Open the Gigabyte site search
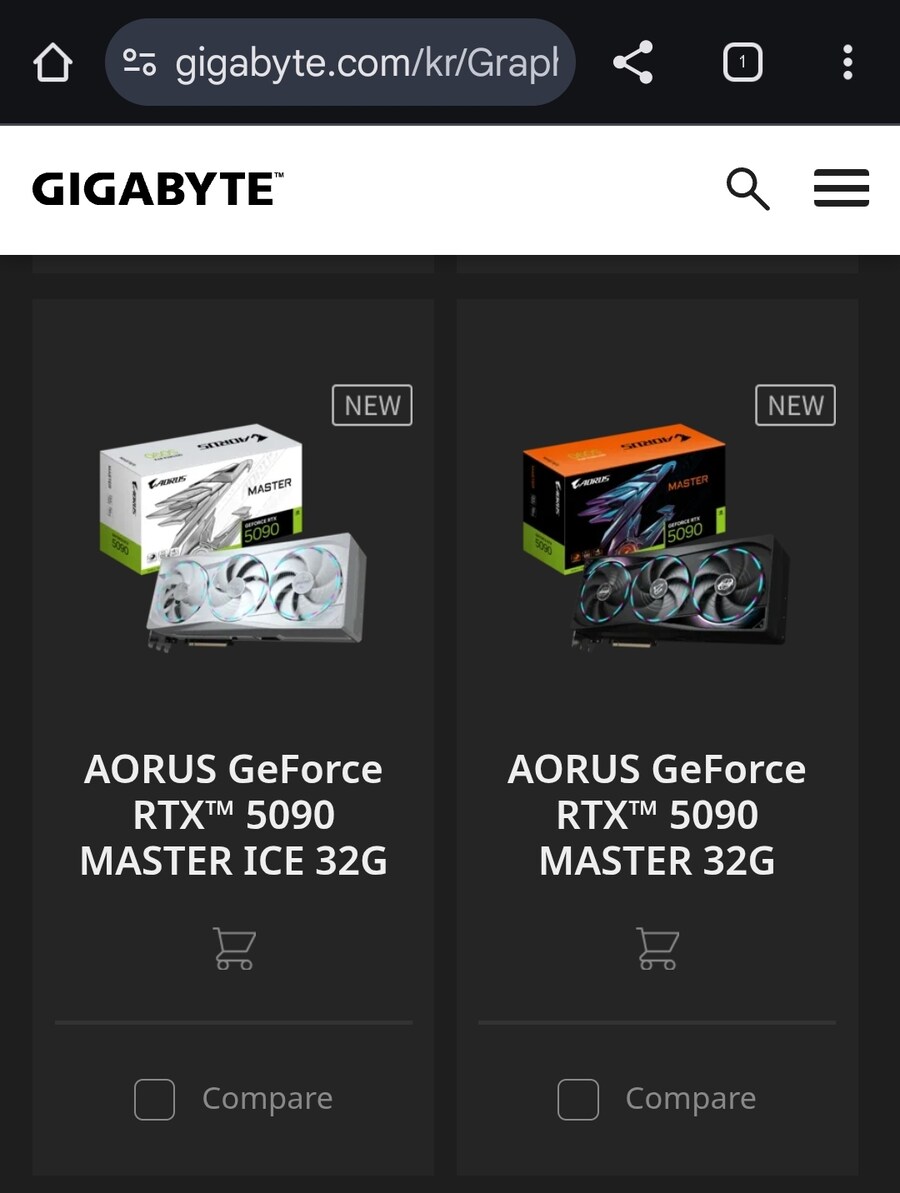Image resolution: width=900 pixels, height=1193 pixels. tap(747, 189)
